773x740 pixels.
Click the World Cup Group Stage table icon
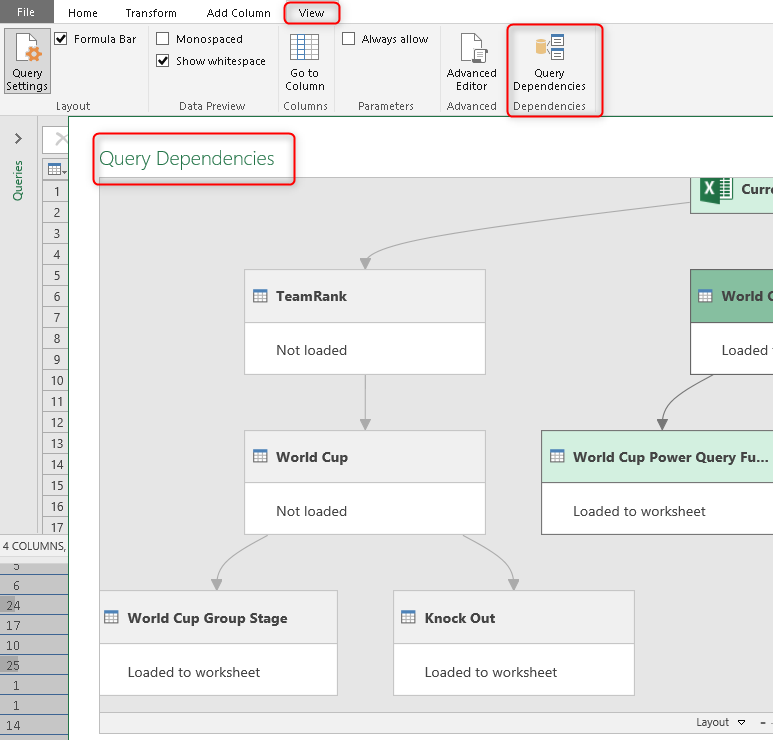point(111,617)
